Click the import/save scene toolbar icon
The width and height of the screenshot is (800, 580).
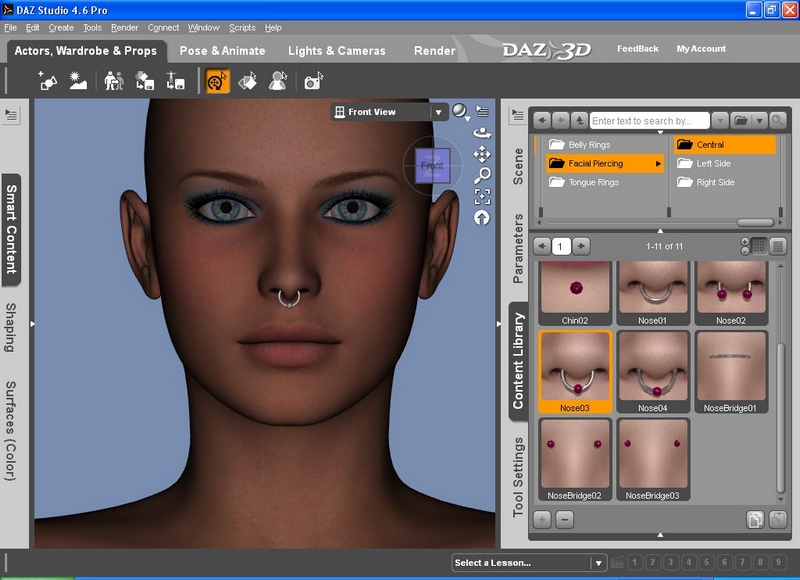[175, 81]
